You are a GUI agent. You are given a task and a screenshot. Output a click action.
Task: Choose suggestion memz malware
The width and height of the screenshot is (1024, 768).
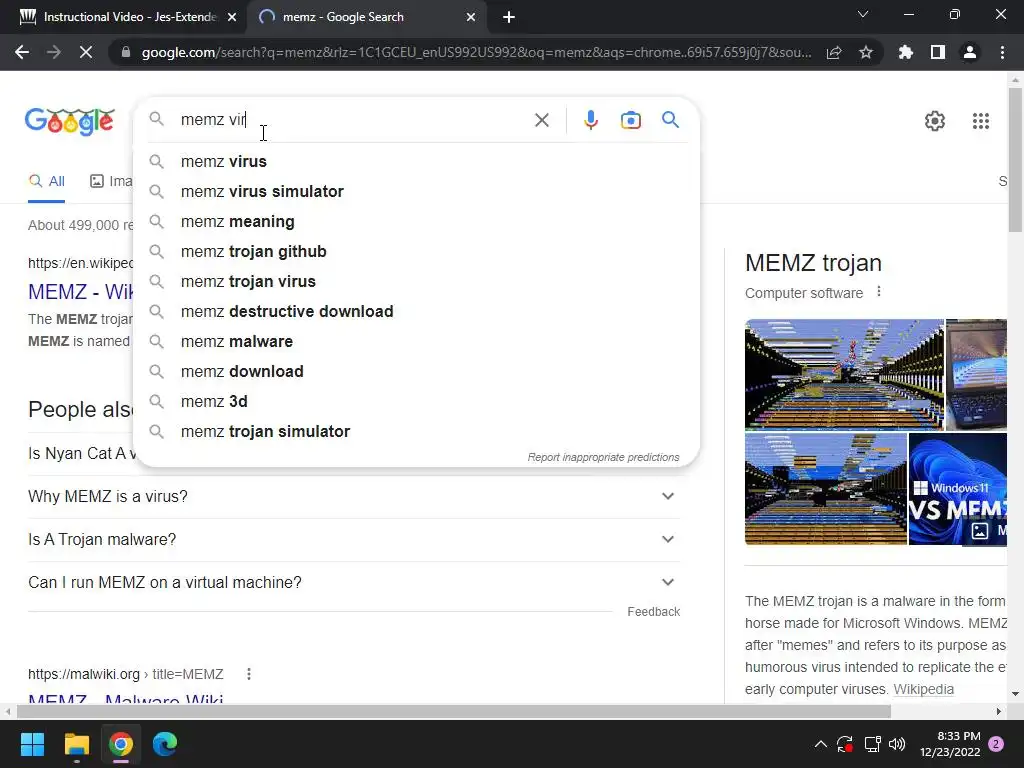[x=416, y=342]
